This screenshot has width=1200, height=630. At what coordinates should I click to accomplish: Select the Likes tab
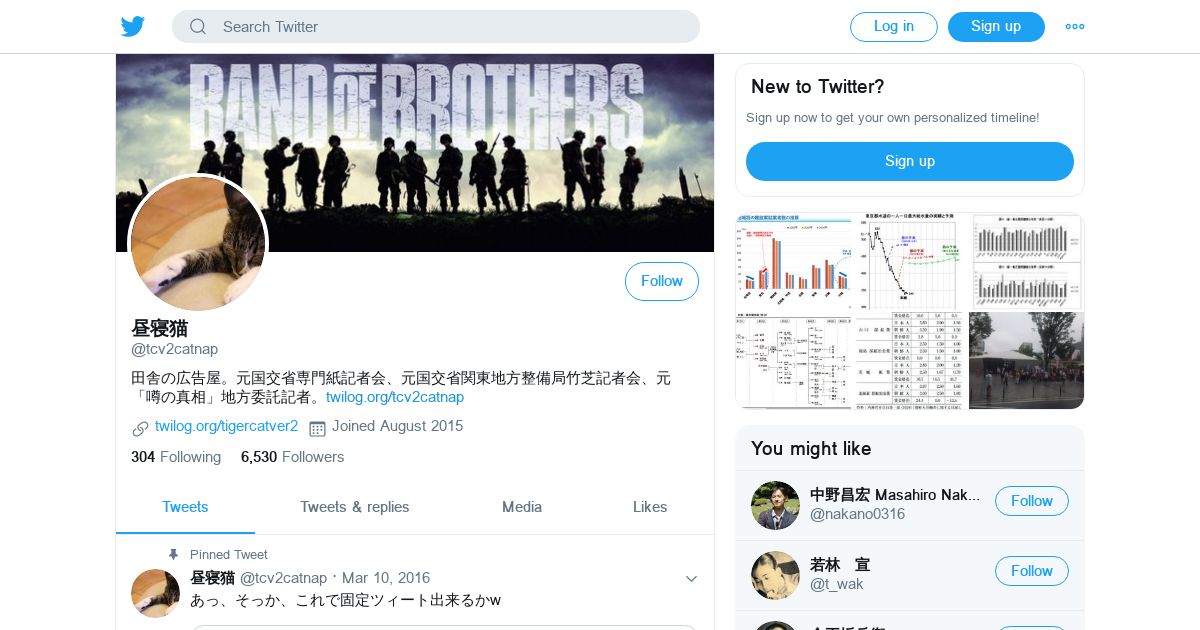650,507
